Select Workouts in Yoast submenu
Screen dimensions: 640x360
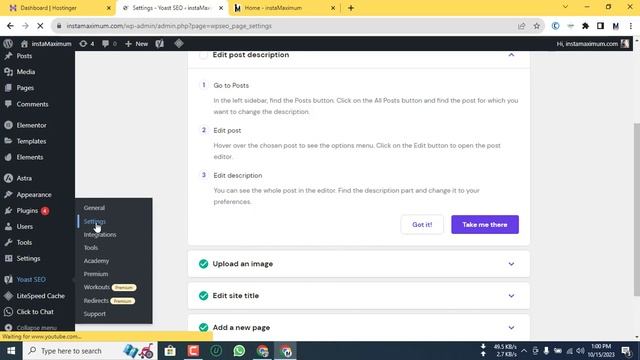point(97,287)
